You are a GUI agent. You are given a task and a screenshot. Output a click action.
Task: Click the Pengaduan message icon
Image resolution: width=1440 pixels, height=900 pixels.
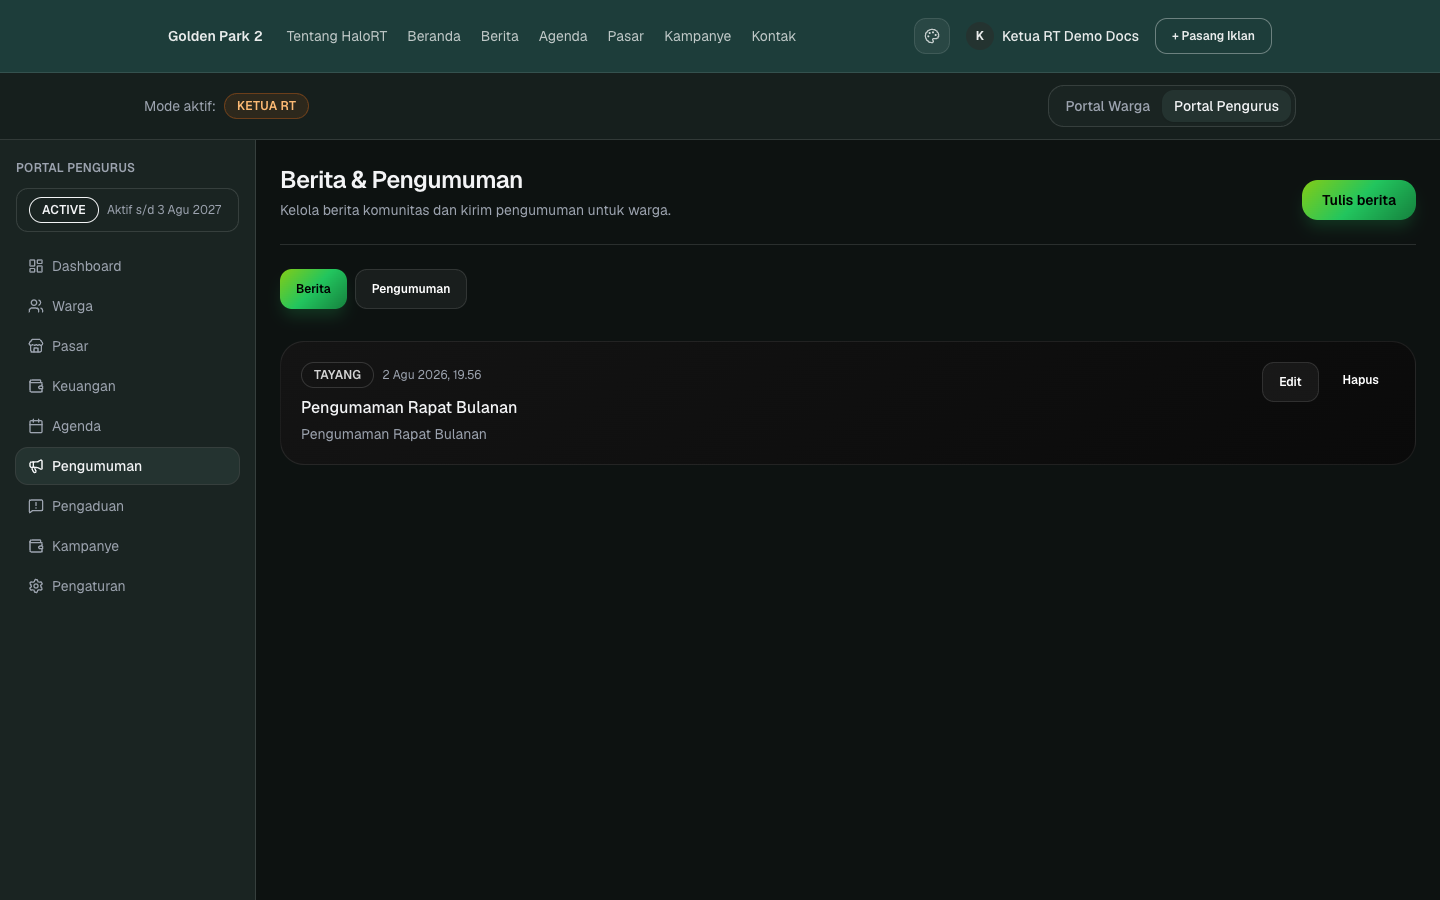point(36,506)
